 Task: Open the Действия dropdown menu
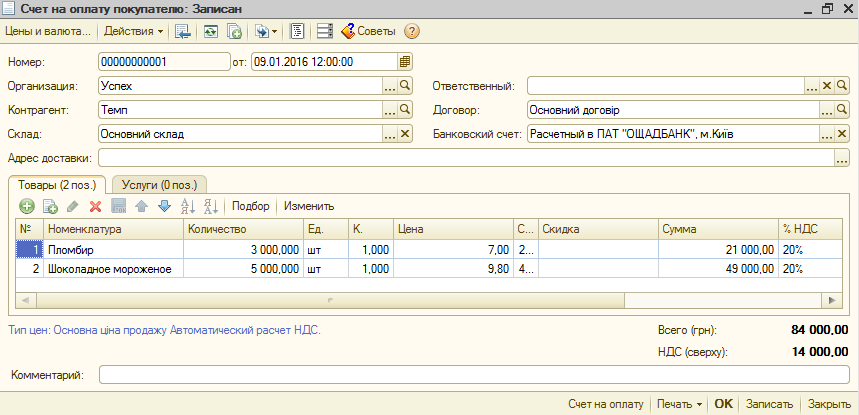(x=135, y=31)
